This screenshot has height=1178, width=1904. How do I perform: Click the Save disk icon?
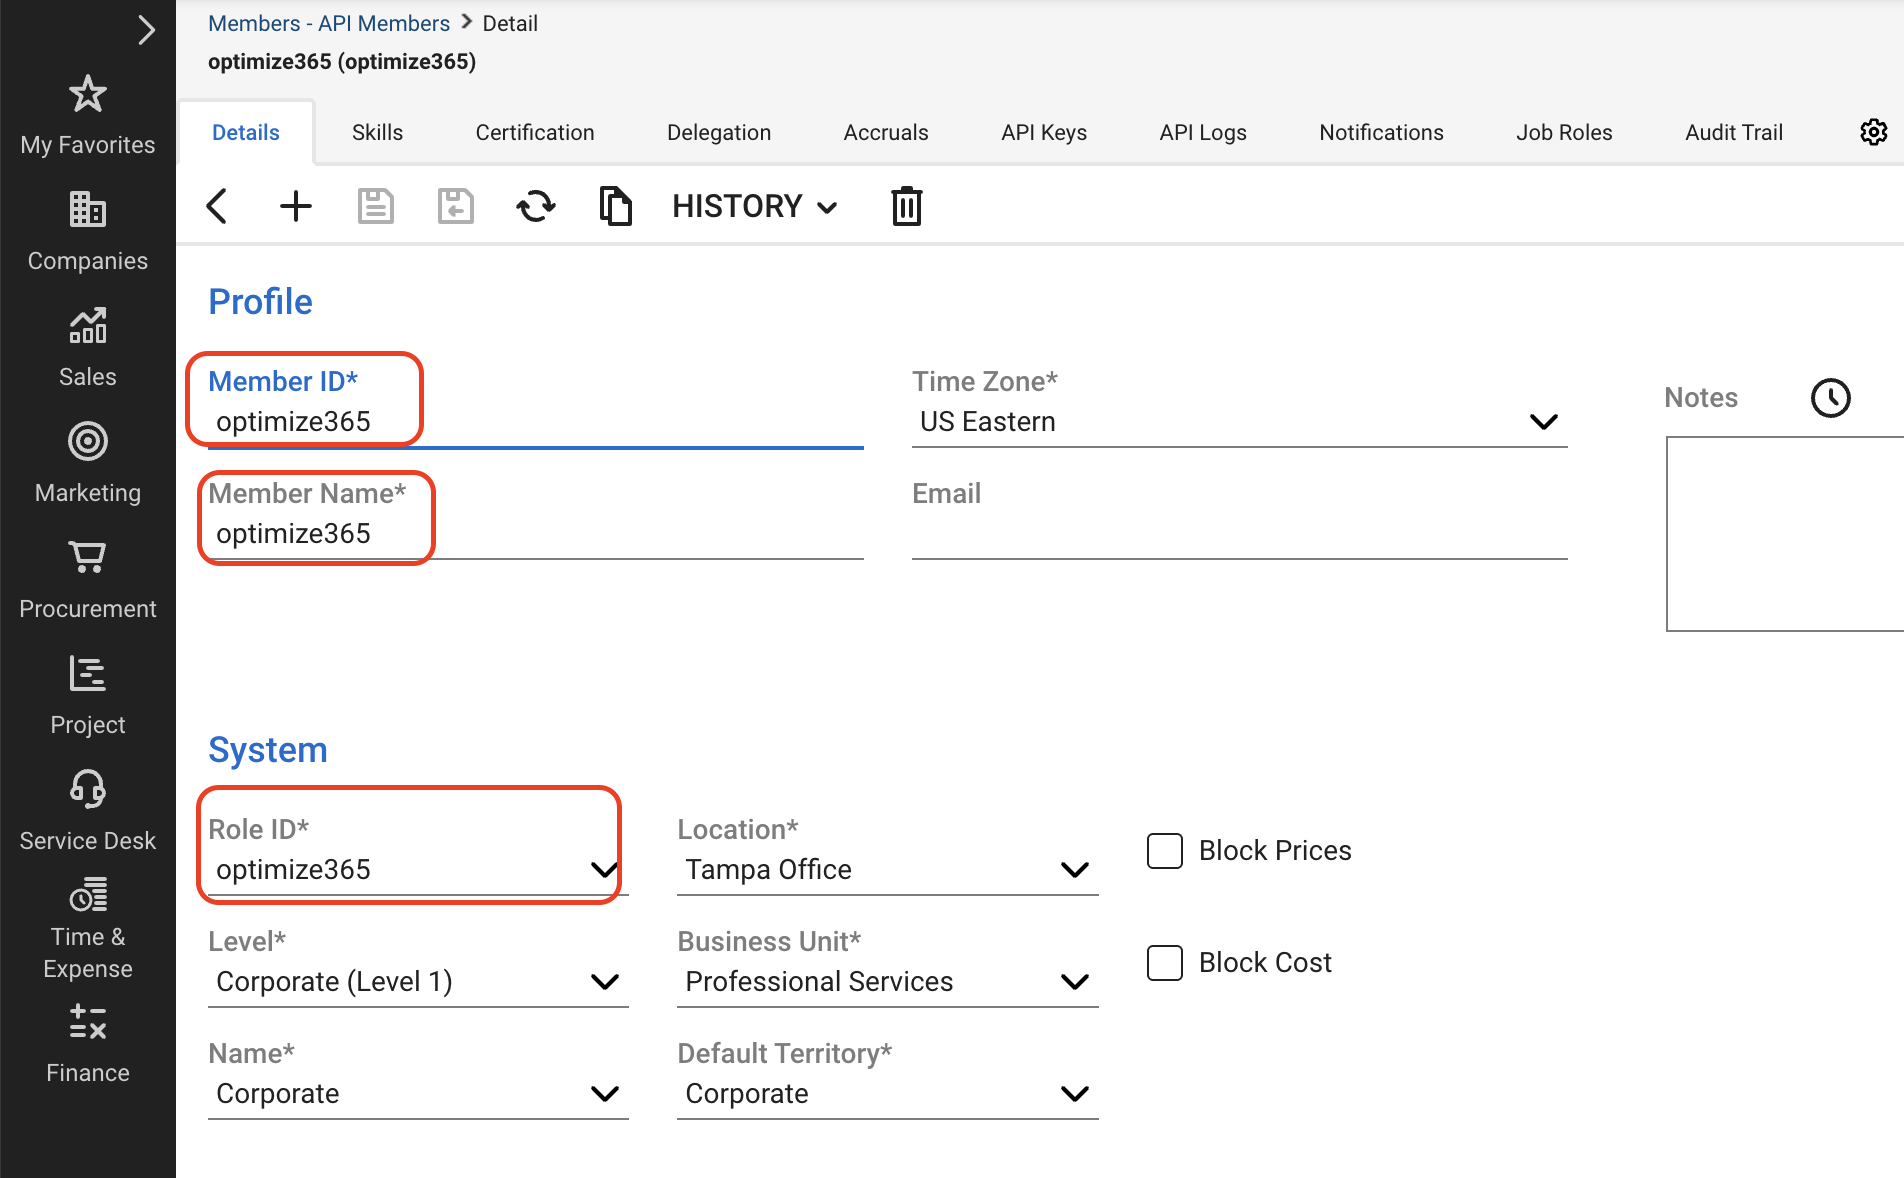click(x=376, y=206)
